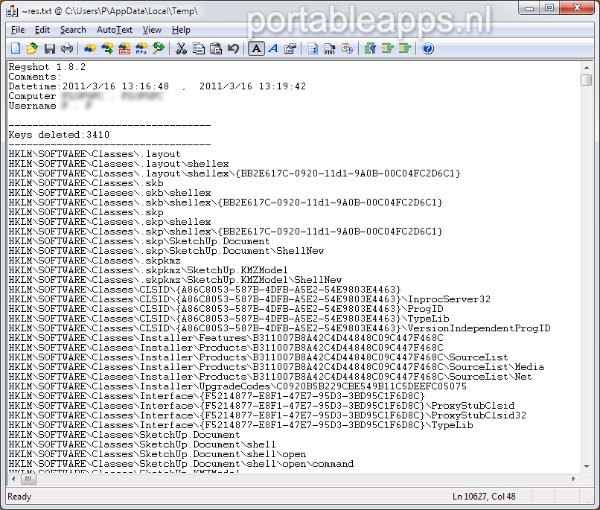The image size is (600, 510).
Task: Toggle the boxed letter A font button
Action: coord(256,48)
